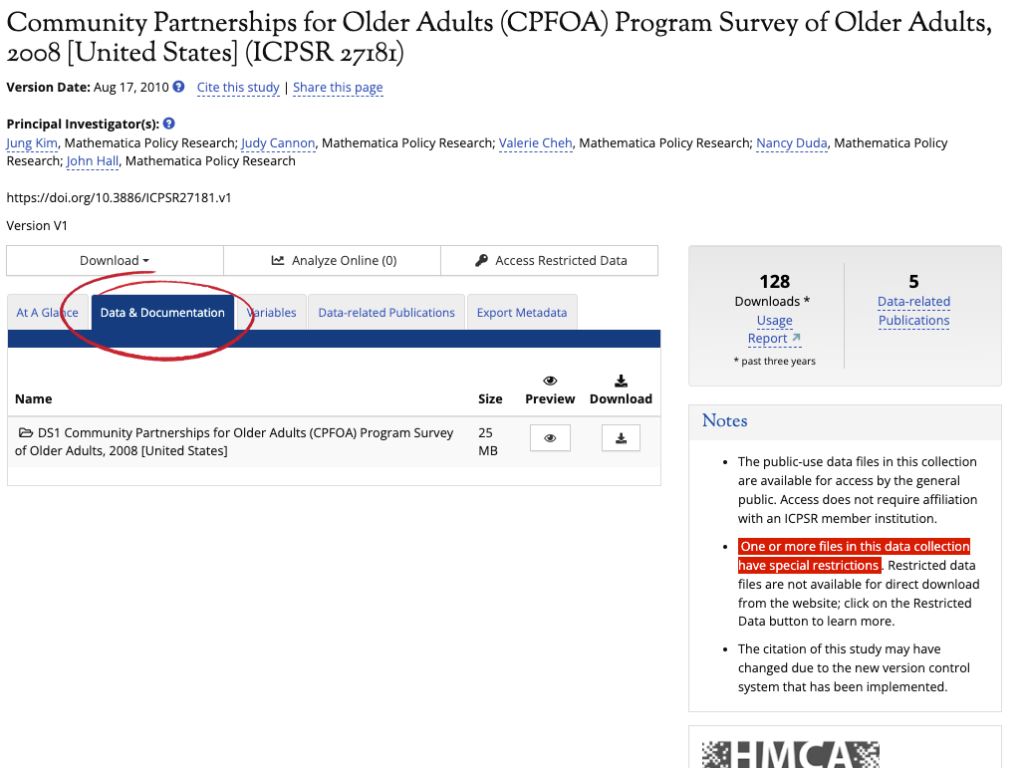The image size is (1024, 768).
Task: Switch to the At A Glance tab
Action: point(47,313)
